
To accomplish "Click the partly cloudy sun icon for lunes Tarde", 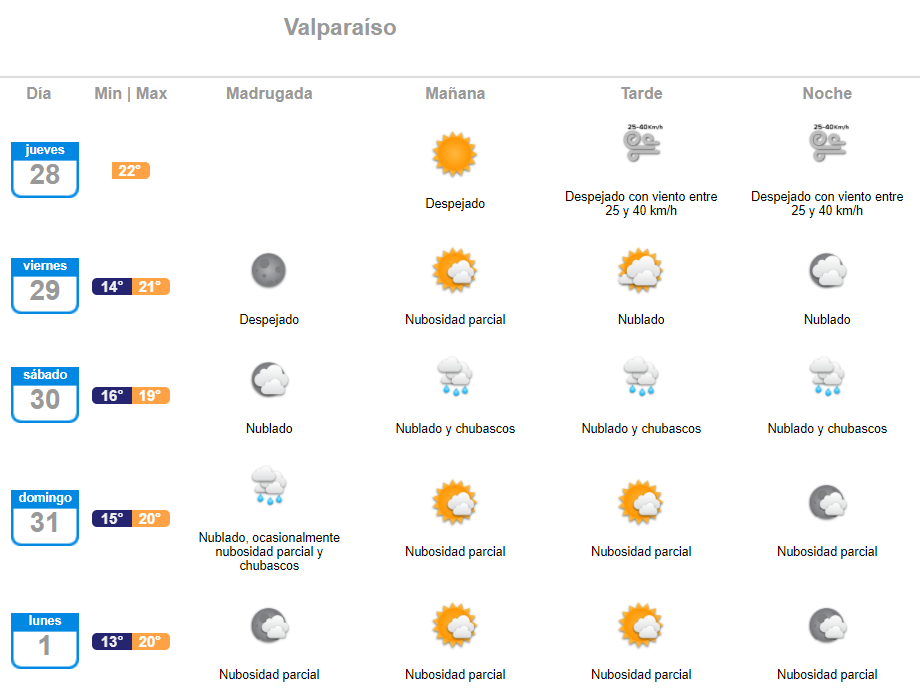I will click(x=641, y=625).
